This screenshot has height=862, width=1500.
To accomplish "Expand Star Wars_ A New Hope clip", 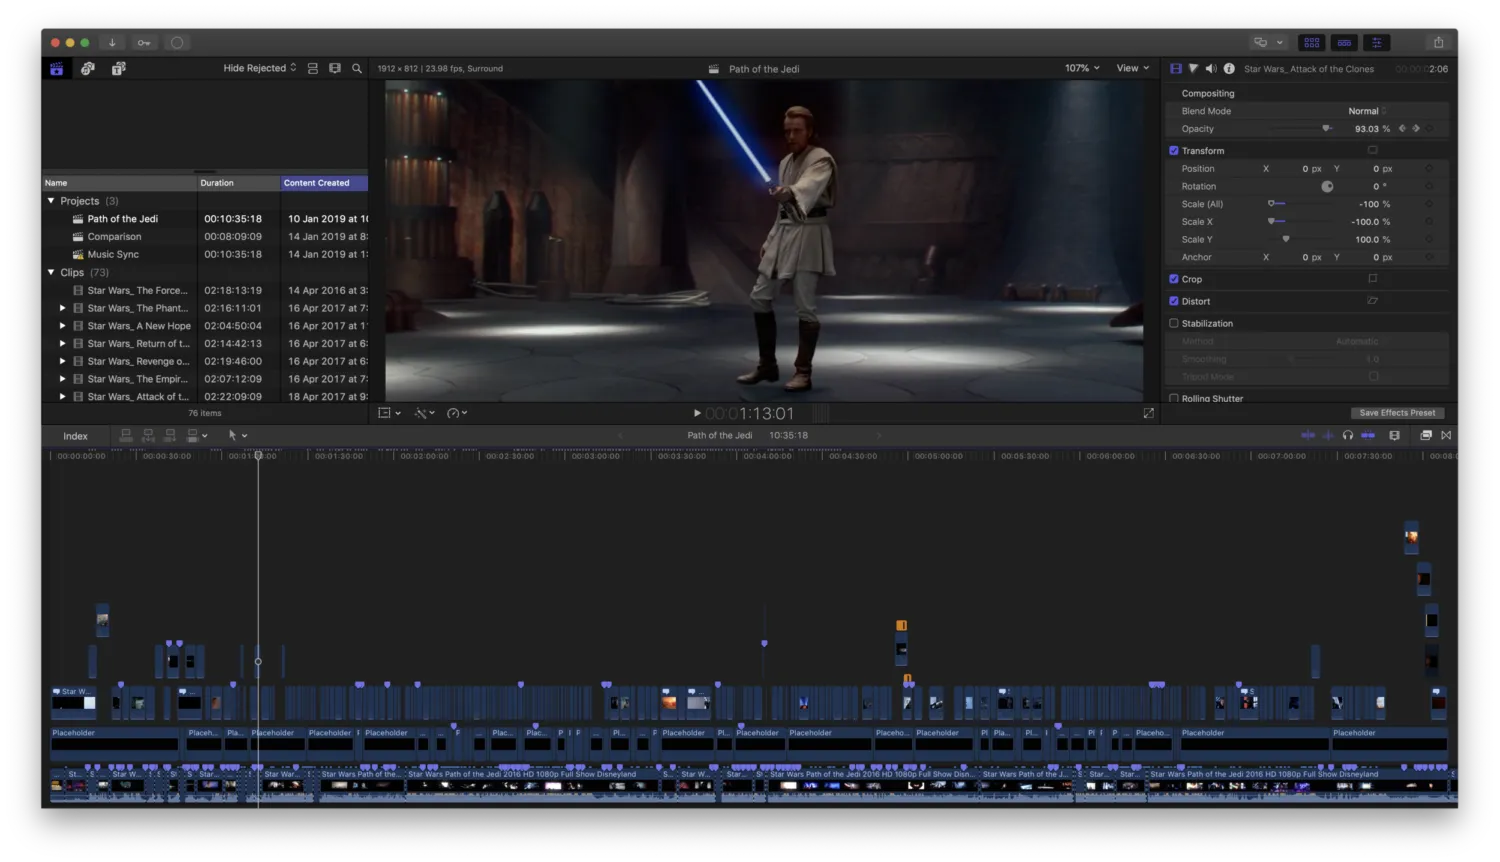I will click(x=62, y=326).
